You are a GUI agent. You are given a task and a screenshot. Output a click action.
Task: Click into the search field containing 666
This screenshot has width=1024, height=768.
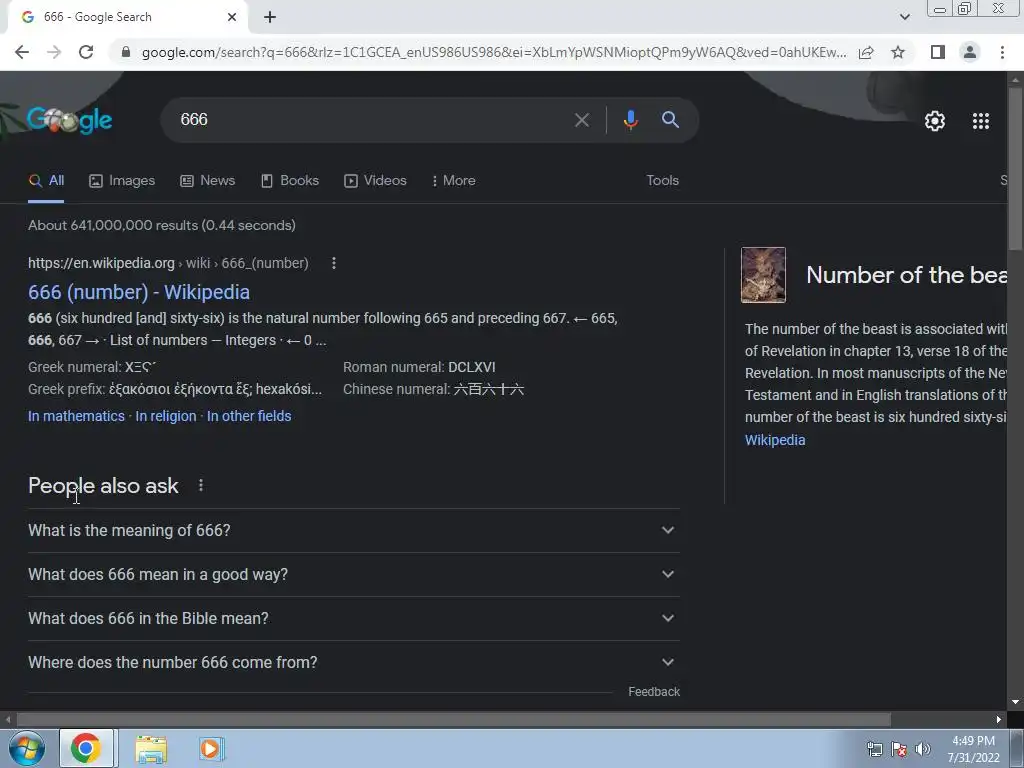(369, 120)
